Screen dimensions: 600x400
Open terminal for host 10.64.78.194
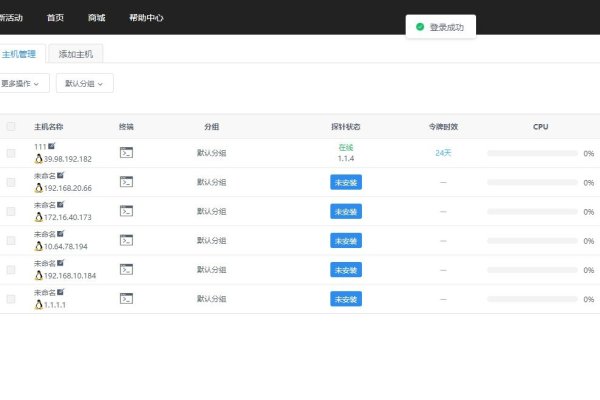126,240
